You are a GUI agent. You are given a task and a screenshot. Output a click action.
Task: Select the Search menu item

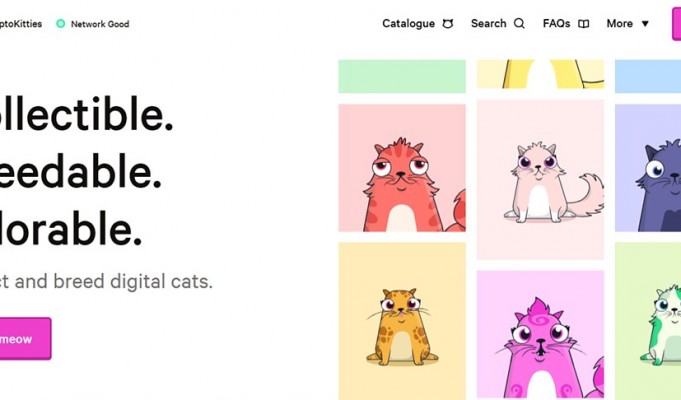489,23
